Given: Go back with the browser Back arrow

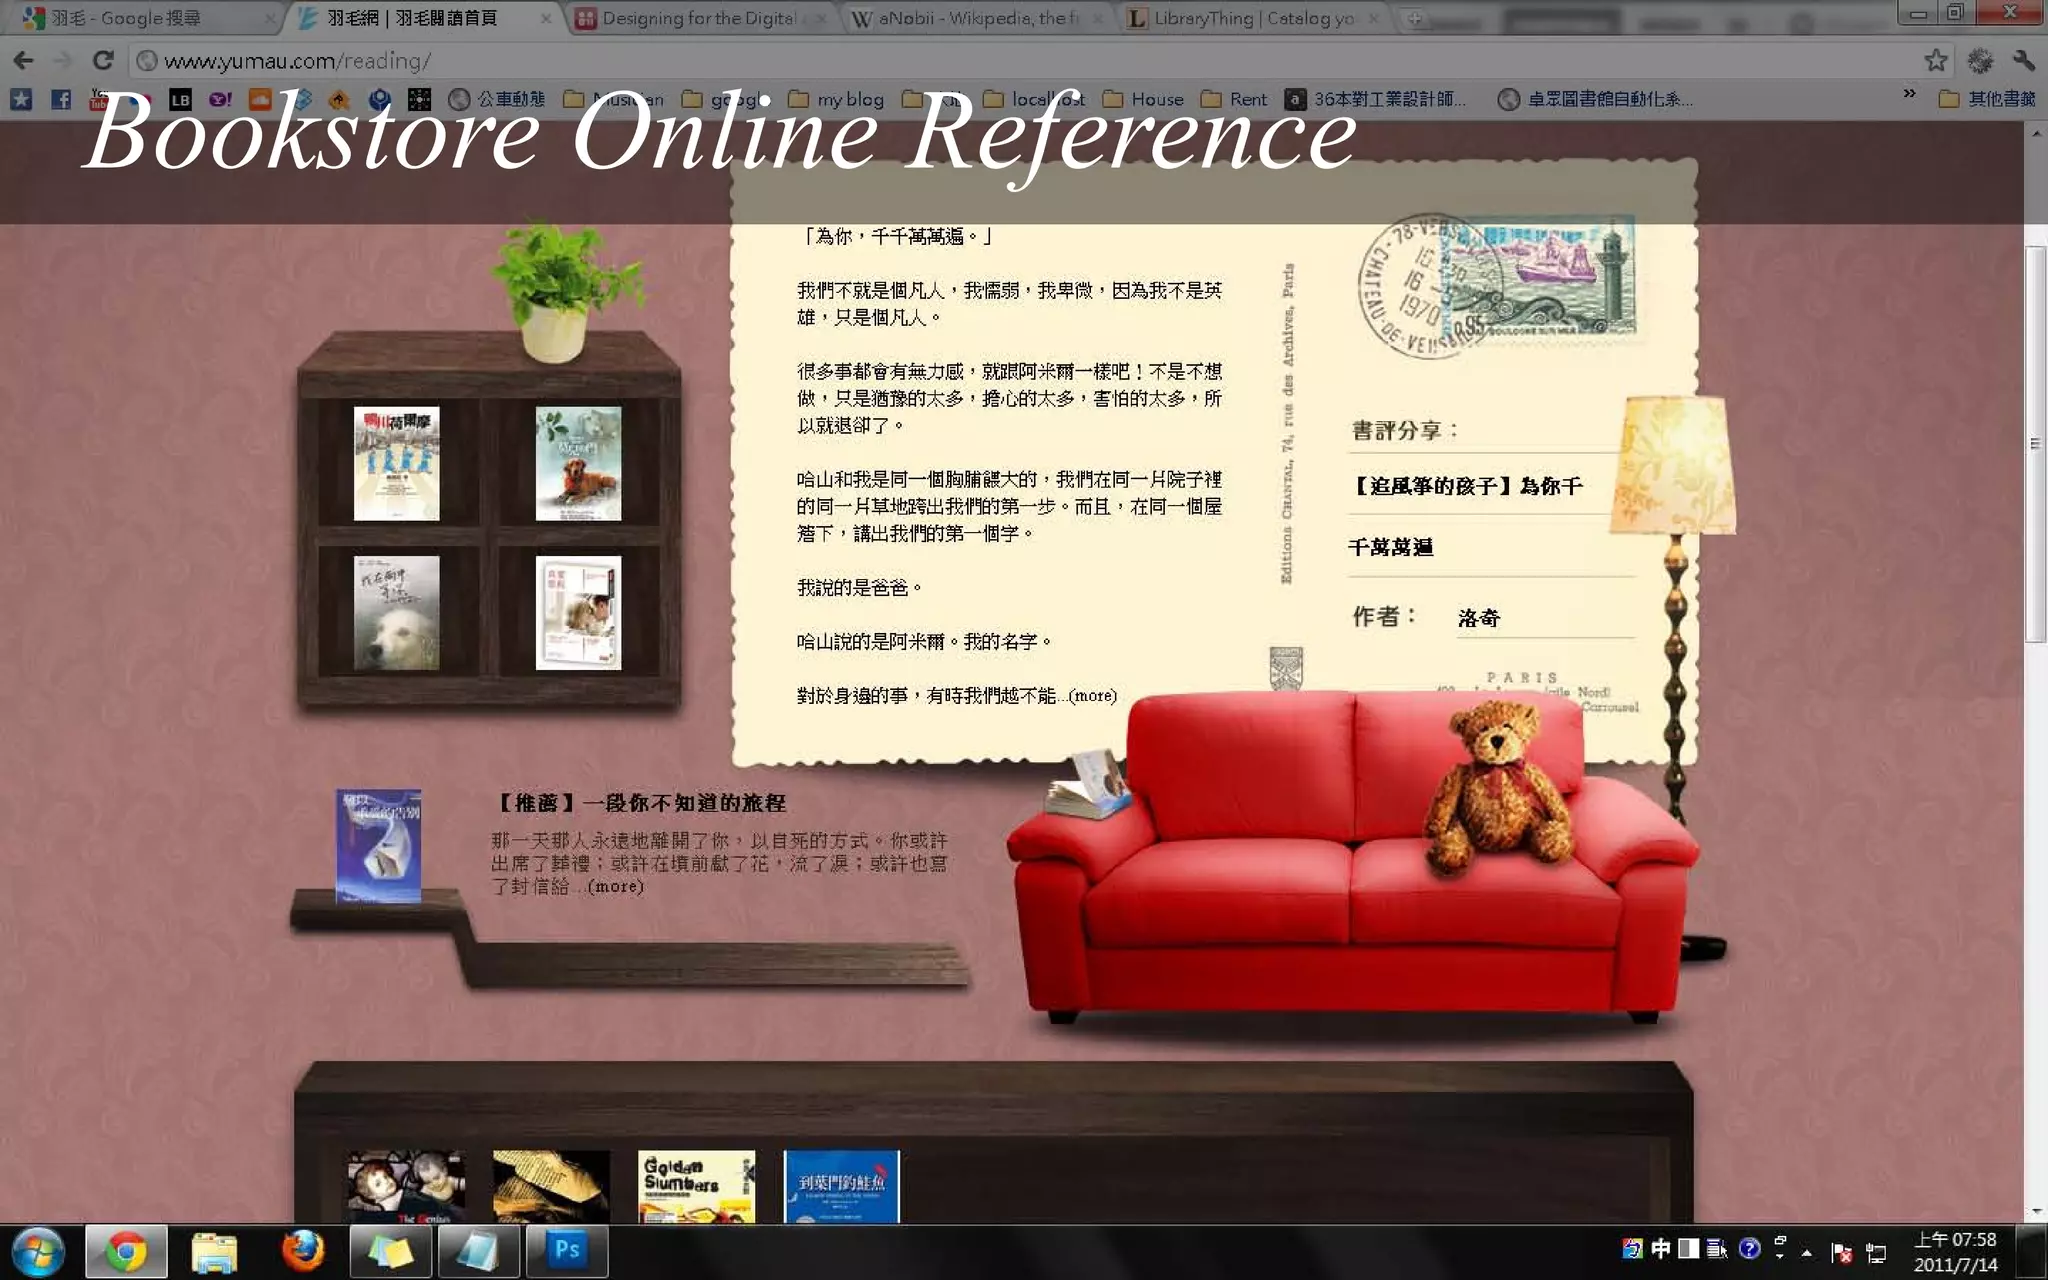Looking at the screenshot, I should [23, 61].
